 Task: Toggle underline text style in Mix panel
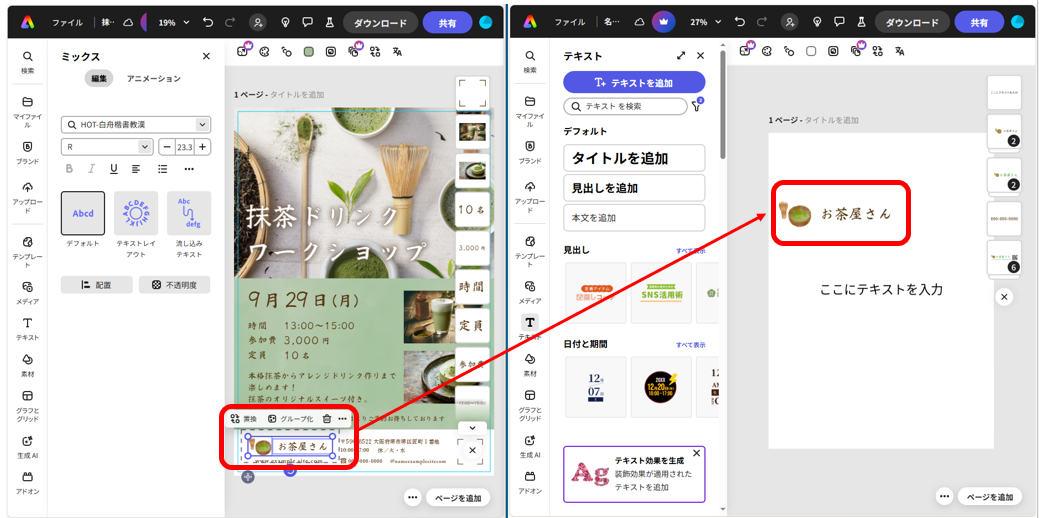tap(113, 169)
